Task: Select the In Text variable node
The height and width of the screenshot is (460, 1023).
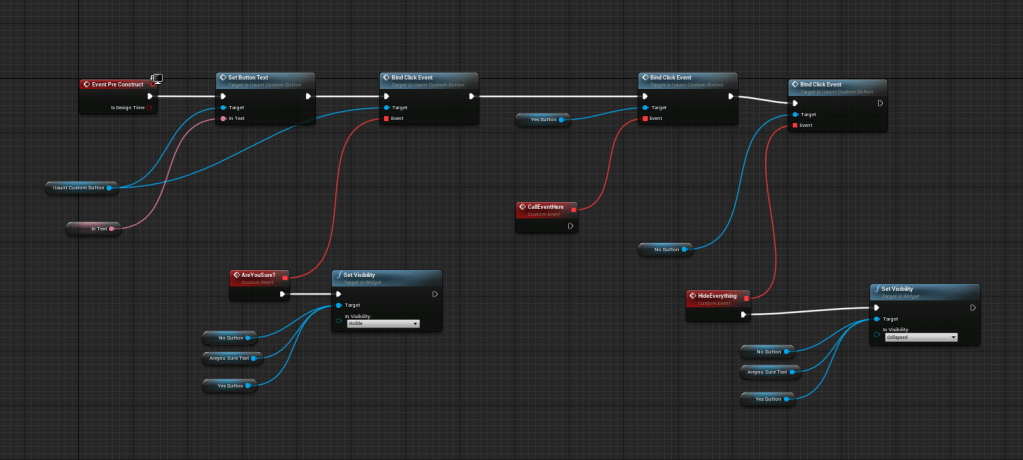Action: [x=92, y=229]
